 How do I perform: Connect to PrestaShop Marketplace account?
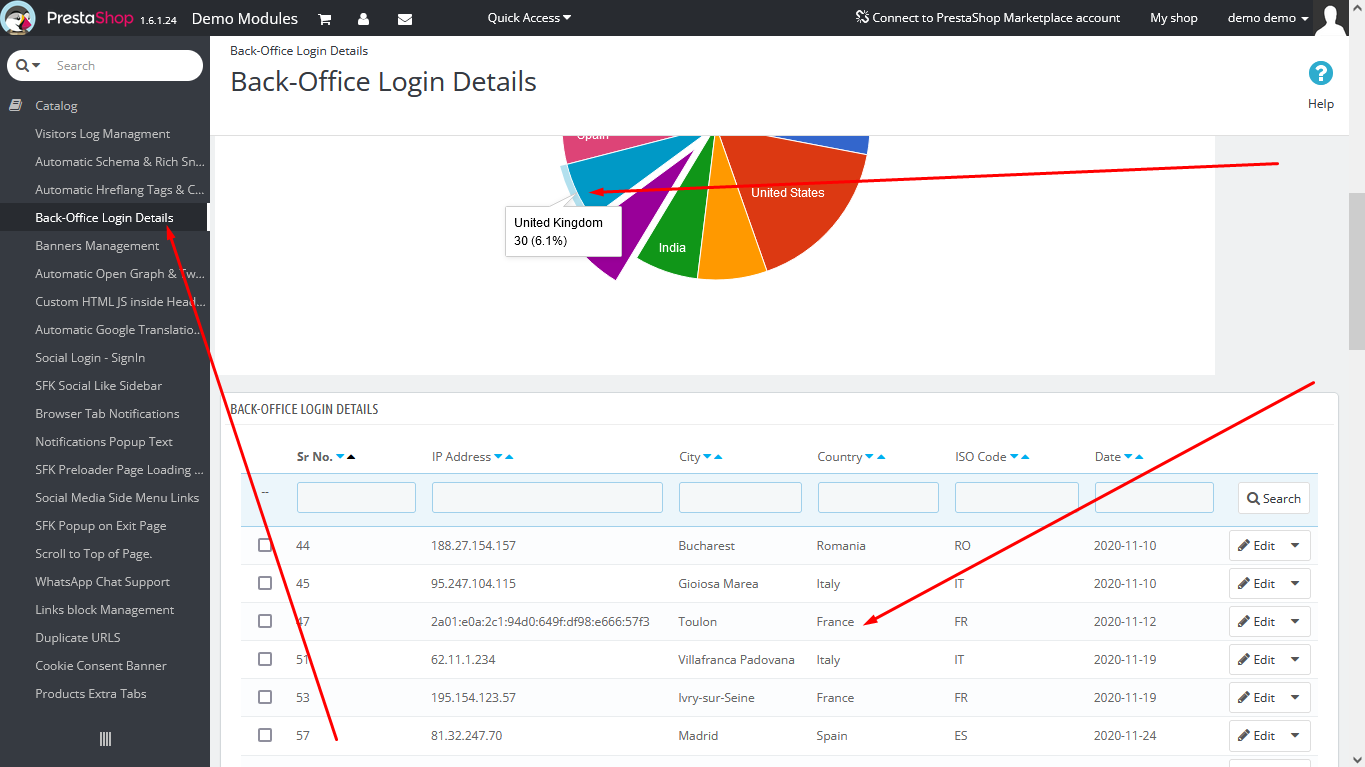(x=988, y=18)
